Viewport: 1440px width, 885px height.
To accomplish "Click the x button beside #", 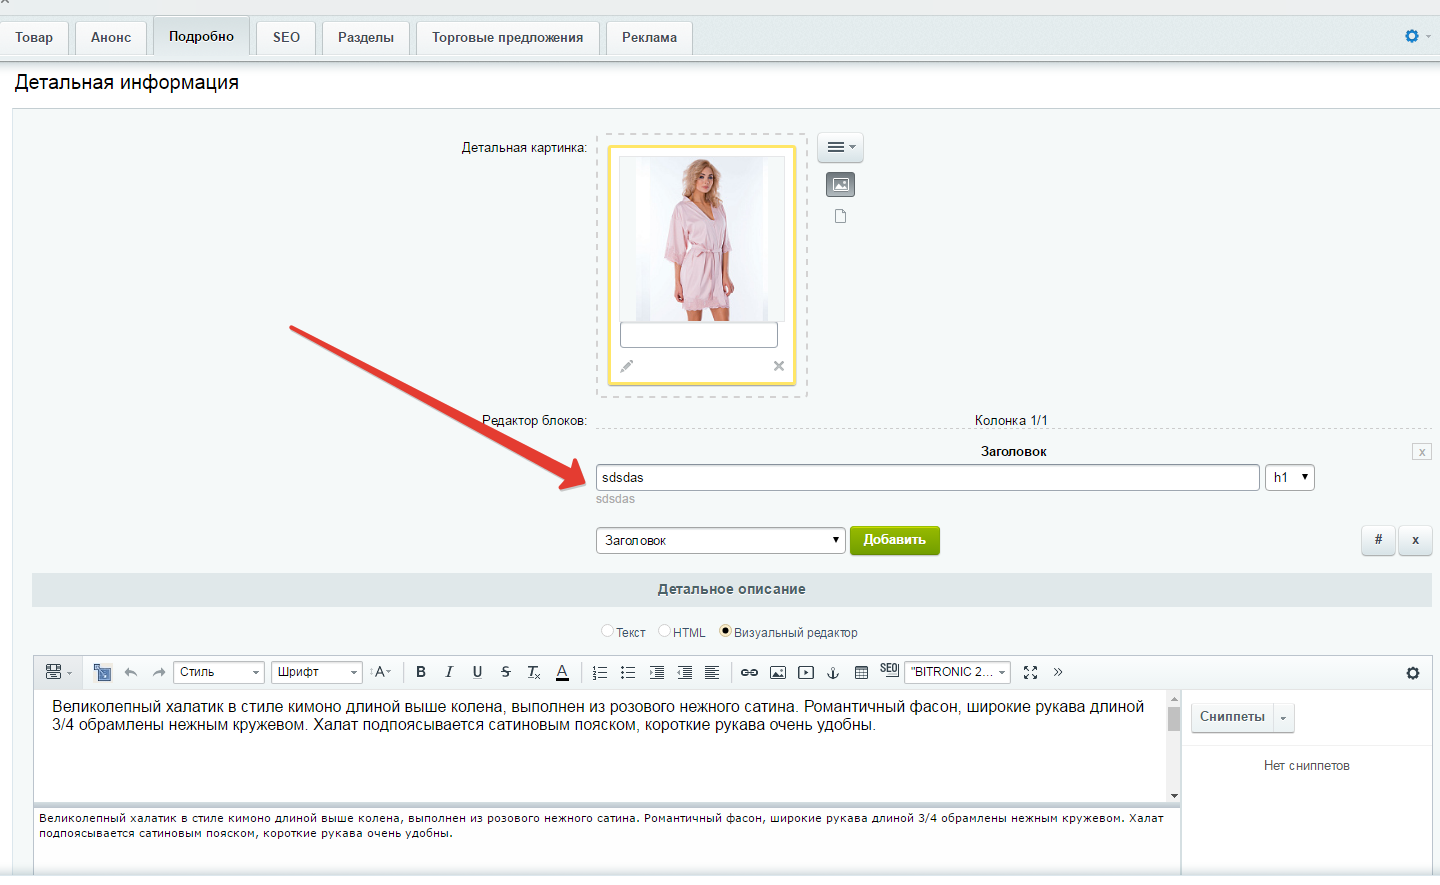I will (1415, 540).
